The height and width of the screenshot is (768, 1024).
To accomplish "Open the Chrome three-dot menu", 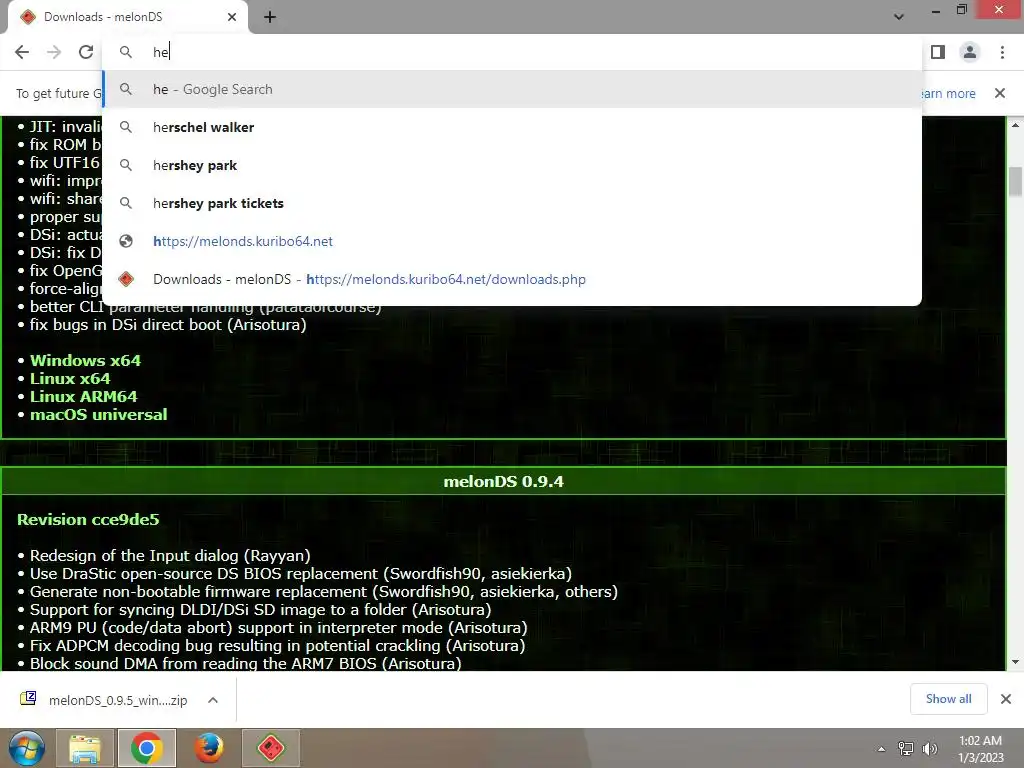I will click(1002, 52).
